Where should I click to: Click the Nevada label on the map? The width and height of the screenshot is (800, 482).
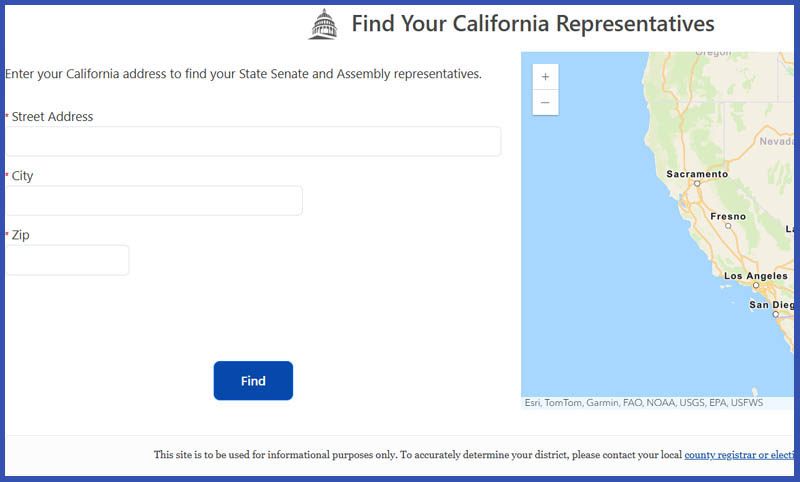tap(777, 141)
